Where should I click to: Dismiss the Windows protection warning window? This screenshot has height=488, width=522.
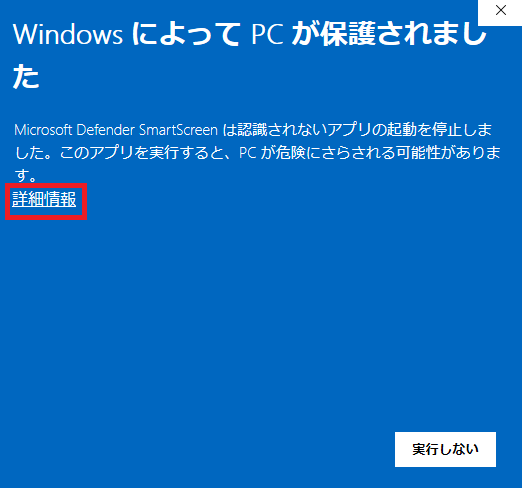(x=500, y=11)
